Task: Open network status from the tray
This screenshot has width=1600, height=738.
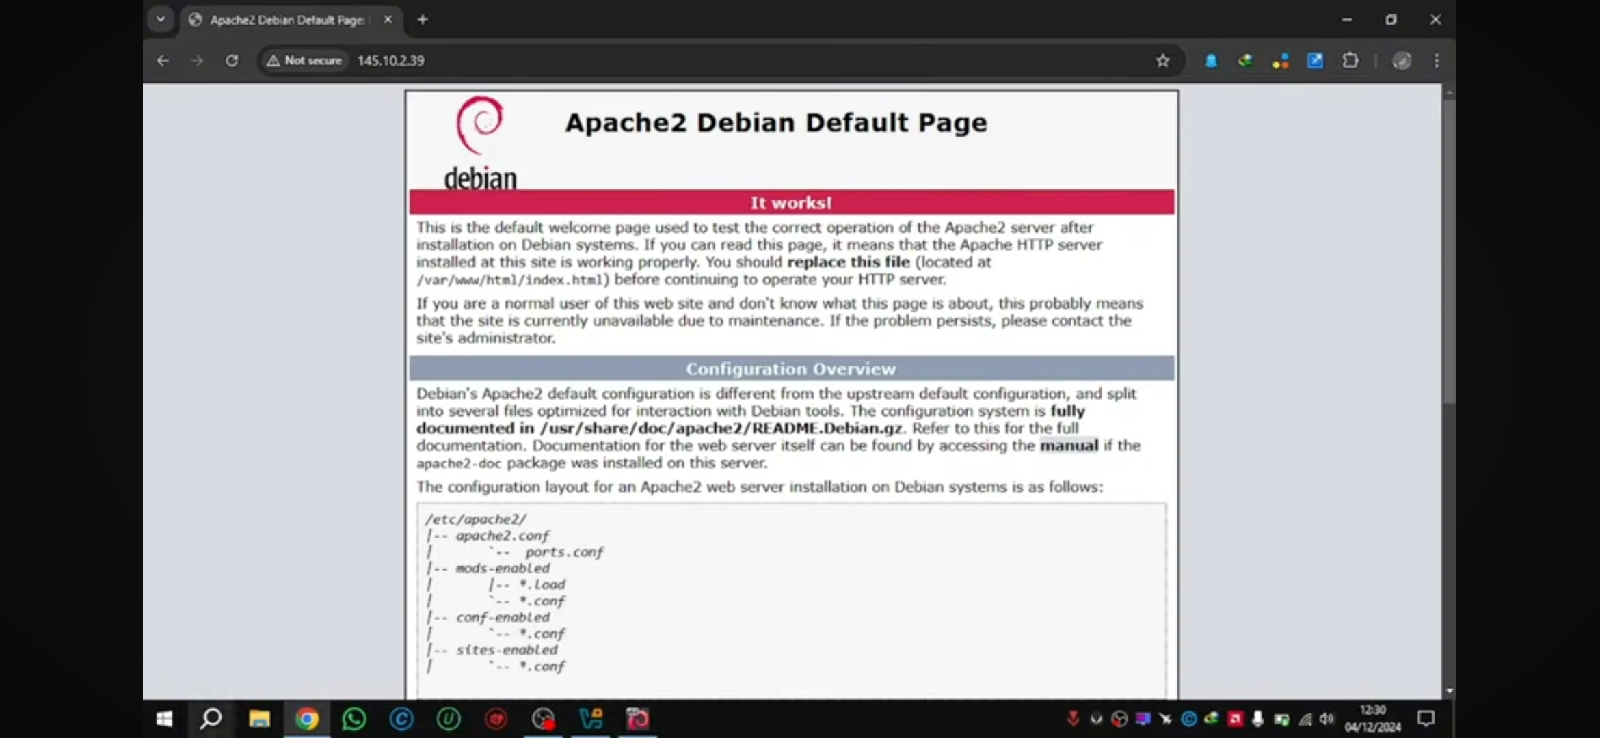Action: (x=1305, y=719)
